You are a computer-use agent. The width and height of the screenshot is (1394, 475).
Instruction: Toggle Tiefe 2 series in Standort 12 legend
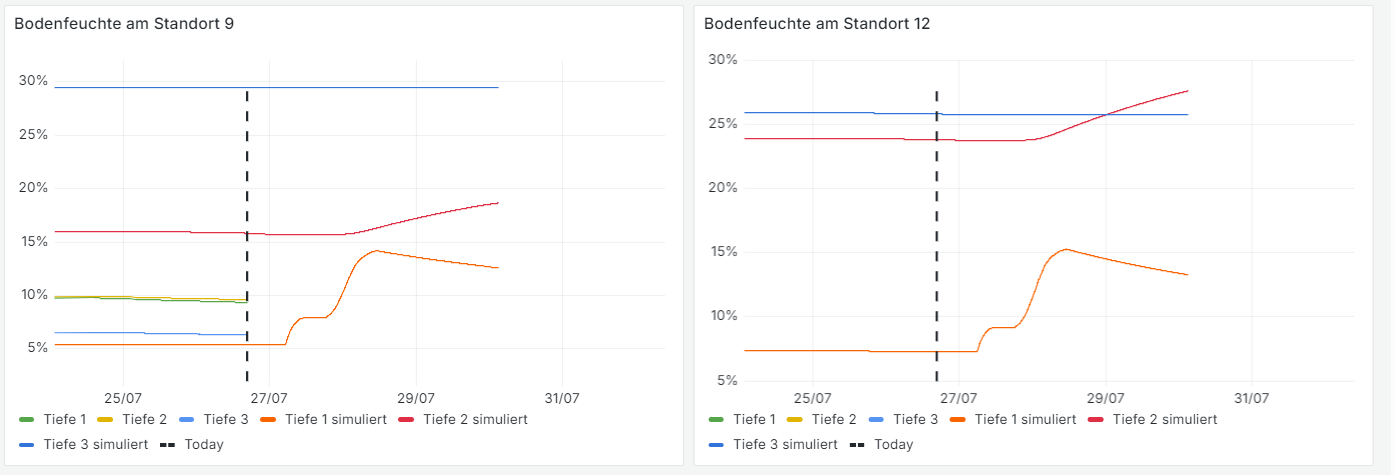point(834,420)
